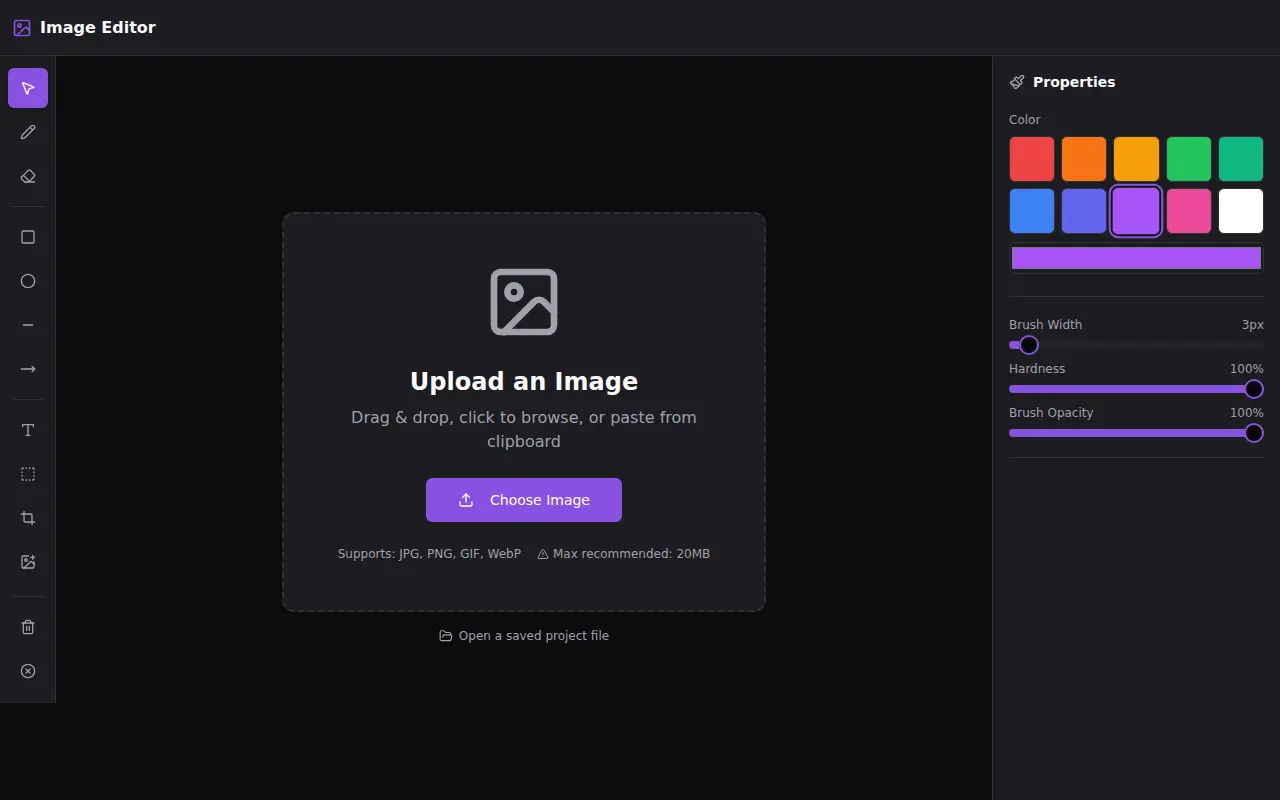The image size is (1280, 800).
Task: Click the Choose Image button
Action: (x=524, y=500)
